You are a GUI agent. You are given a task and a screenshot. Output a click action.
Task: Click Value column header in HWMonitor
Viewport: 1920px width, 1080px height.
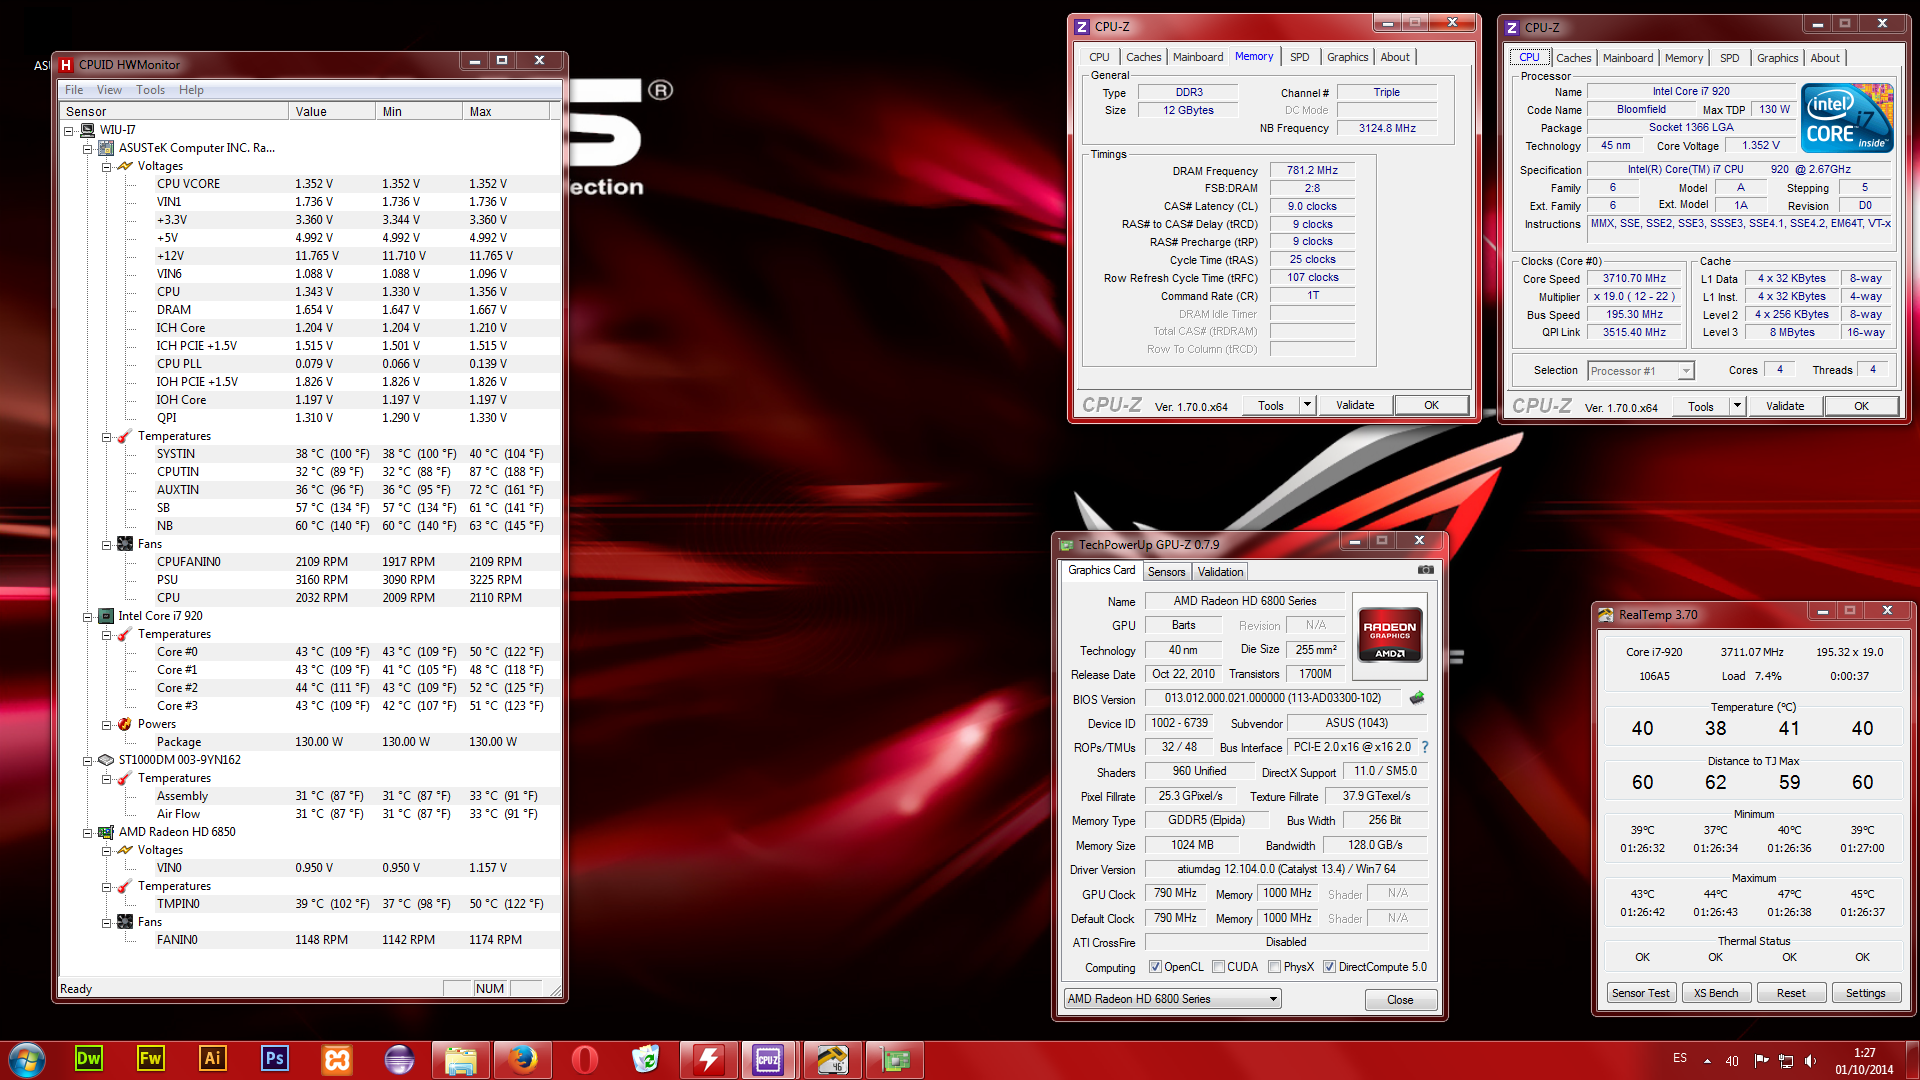(x=332, y=111)
